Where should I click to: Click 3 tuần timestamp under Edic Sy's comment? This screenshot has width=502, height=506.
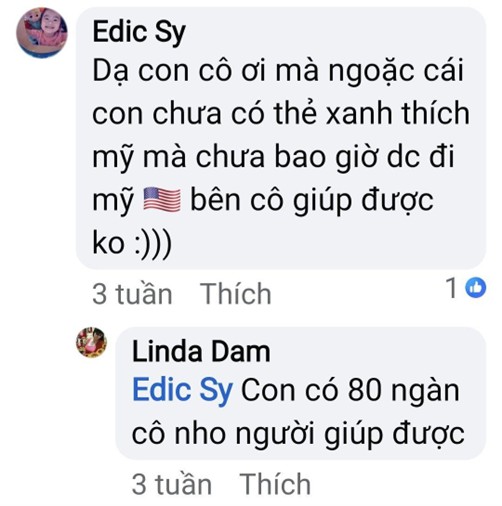tap(132, 294)
